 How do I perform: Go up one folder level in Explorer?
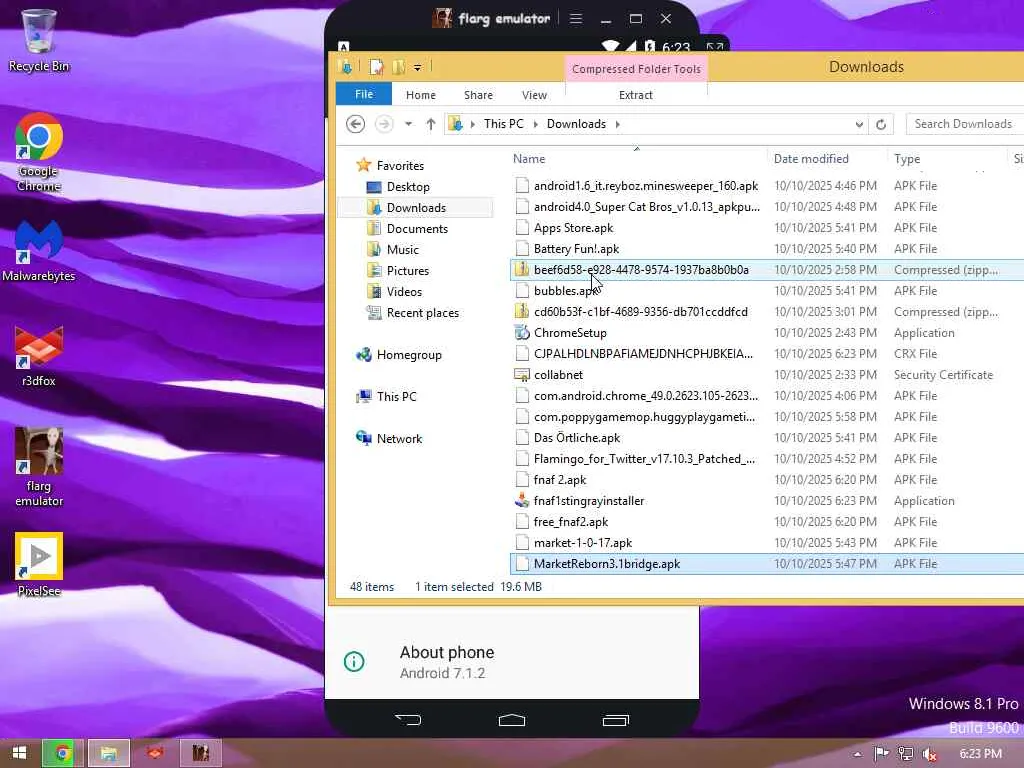tap(430, 123)
